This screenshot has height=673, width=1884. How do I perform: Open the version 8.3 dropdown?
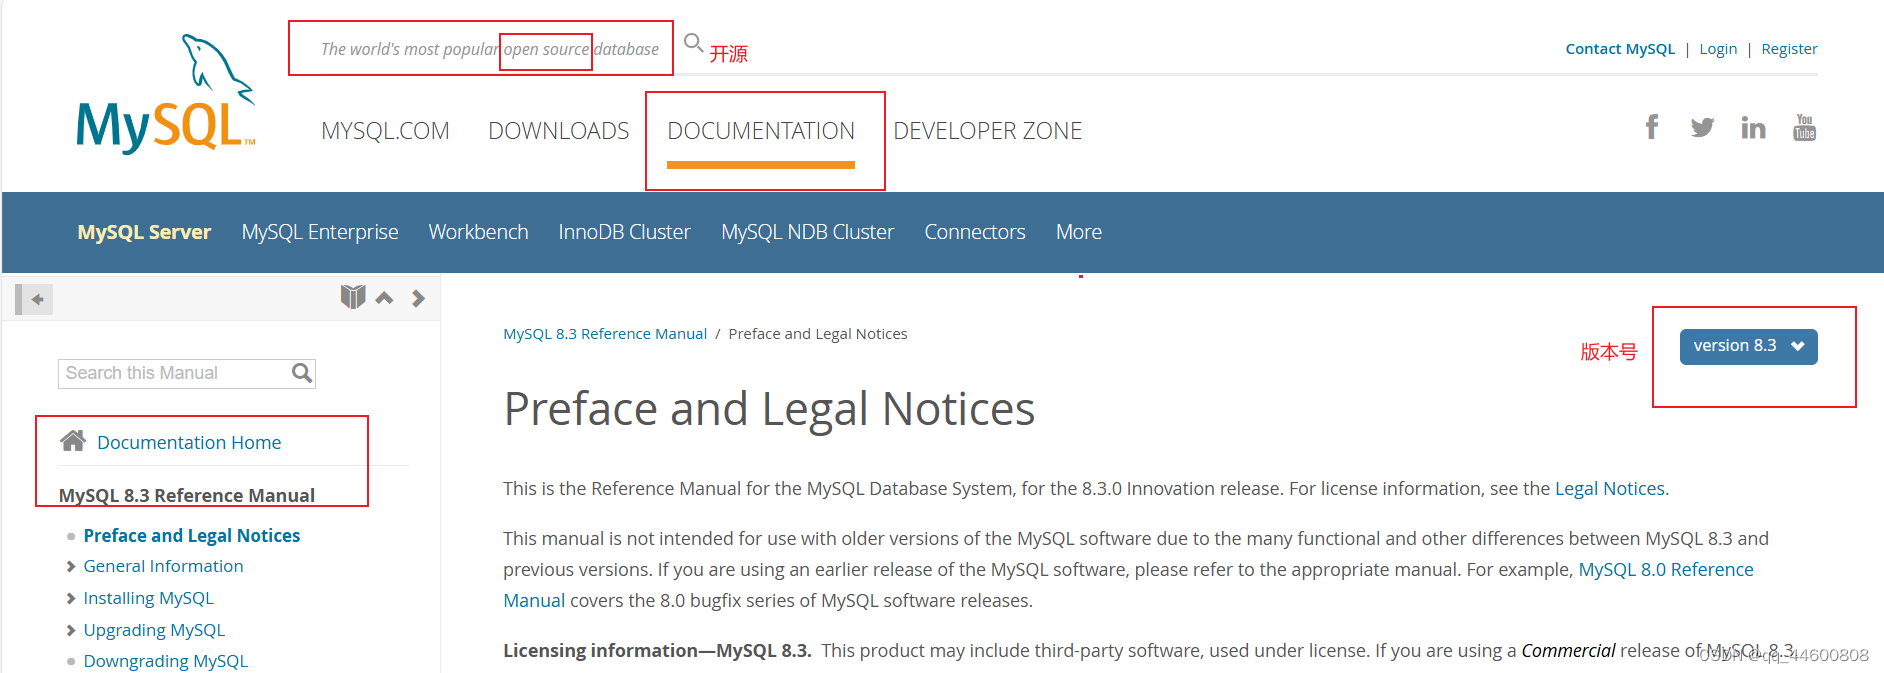(1748, 346)
